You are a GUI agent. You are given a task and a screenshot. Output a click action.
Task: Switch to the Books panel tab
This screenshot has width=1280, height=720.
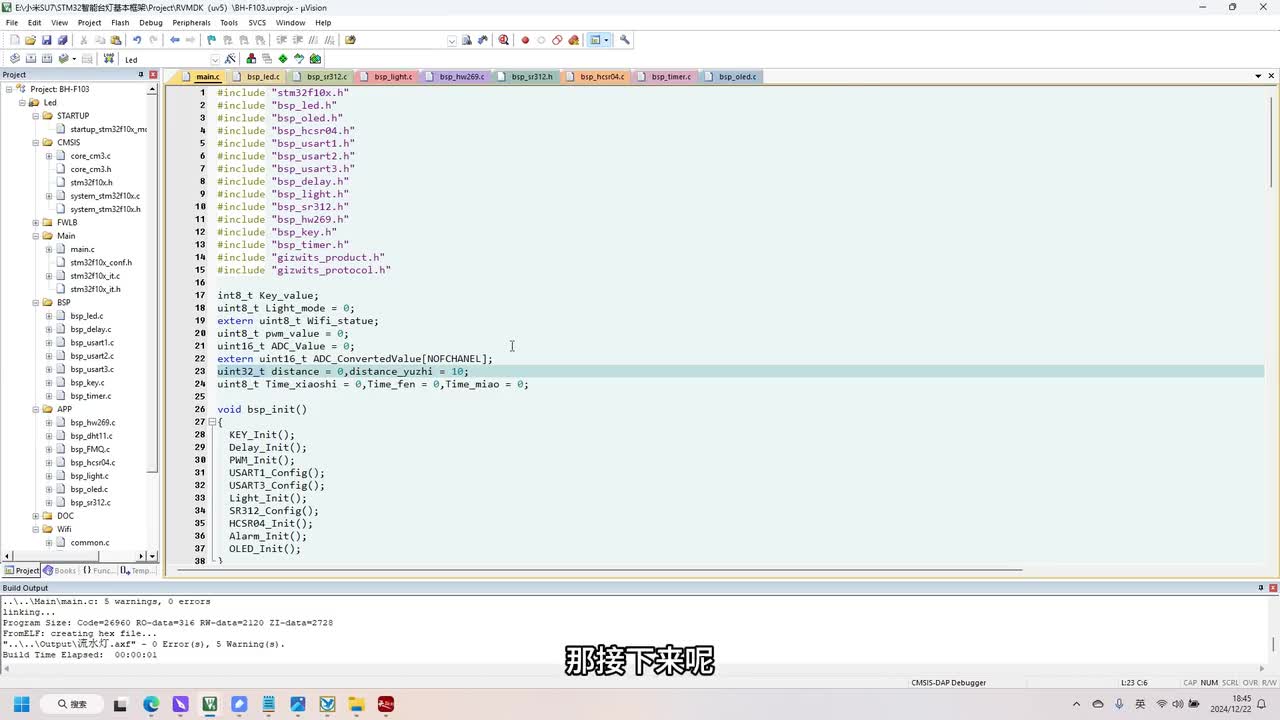pyautogui.click(x=60, y=570)
